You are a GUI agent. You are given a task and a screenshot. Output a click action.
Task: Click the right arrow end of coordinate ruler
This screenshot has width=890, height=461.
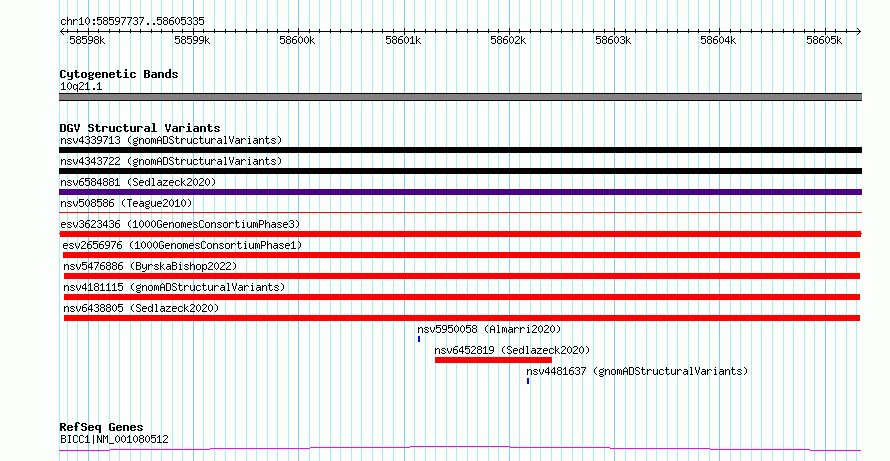(859, 32)
